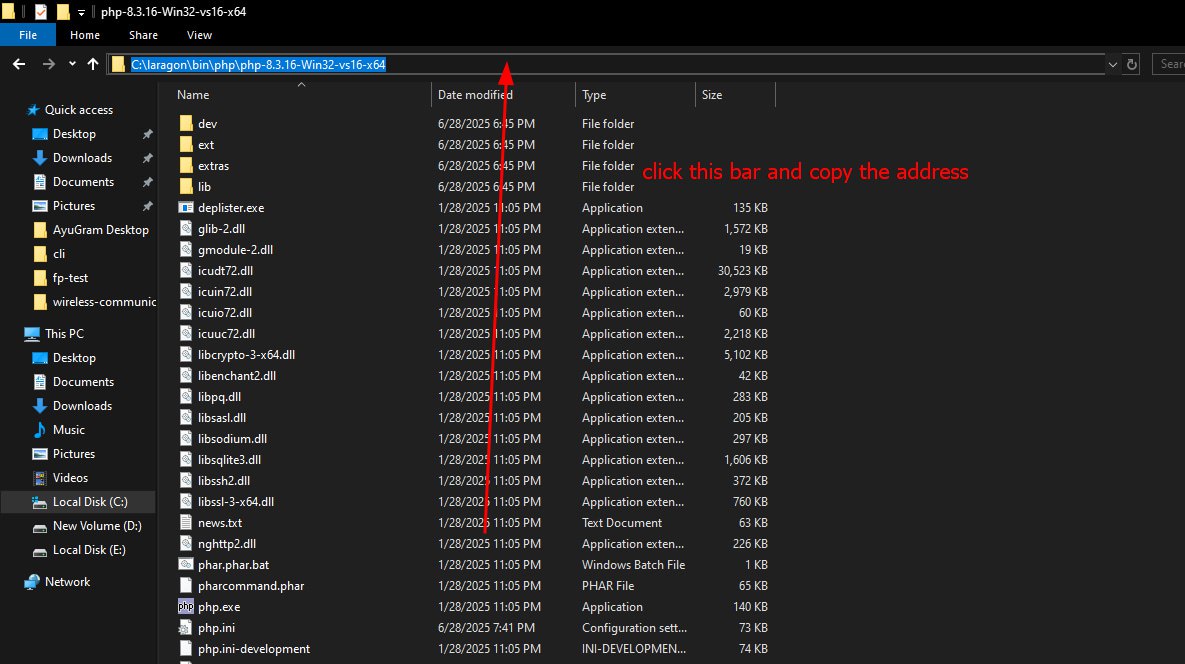
Task: Select php.exe application icon
Action: (x=186, y=607)
